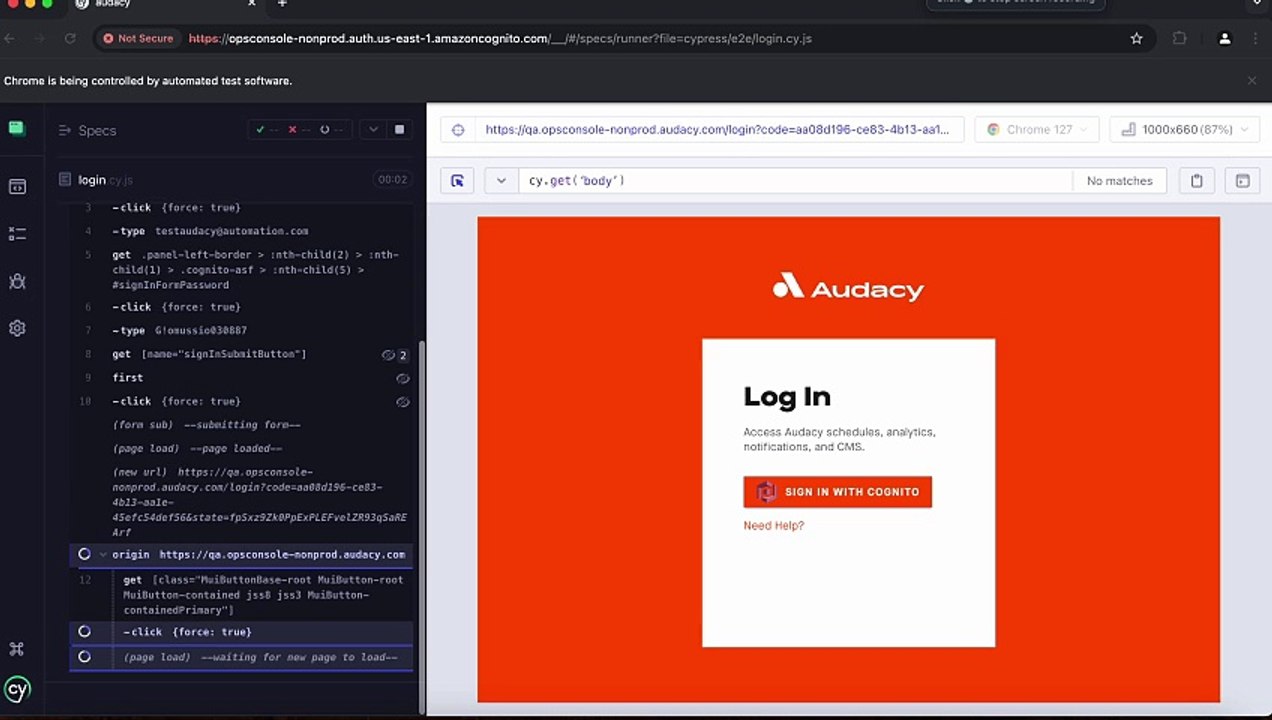Viewport: 1272px width, 720px height.
Task: Print selector to console icon
Action: [1243, 181]
